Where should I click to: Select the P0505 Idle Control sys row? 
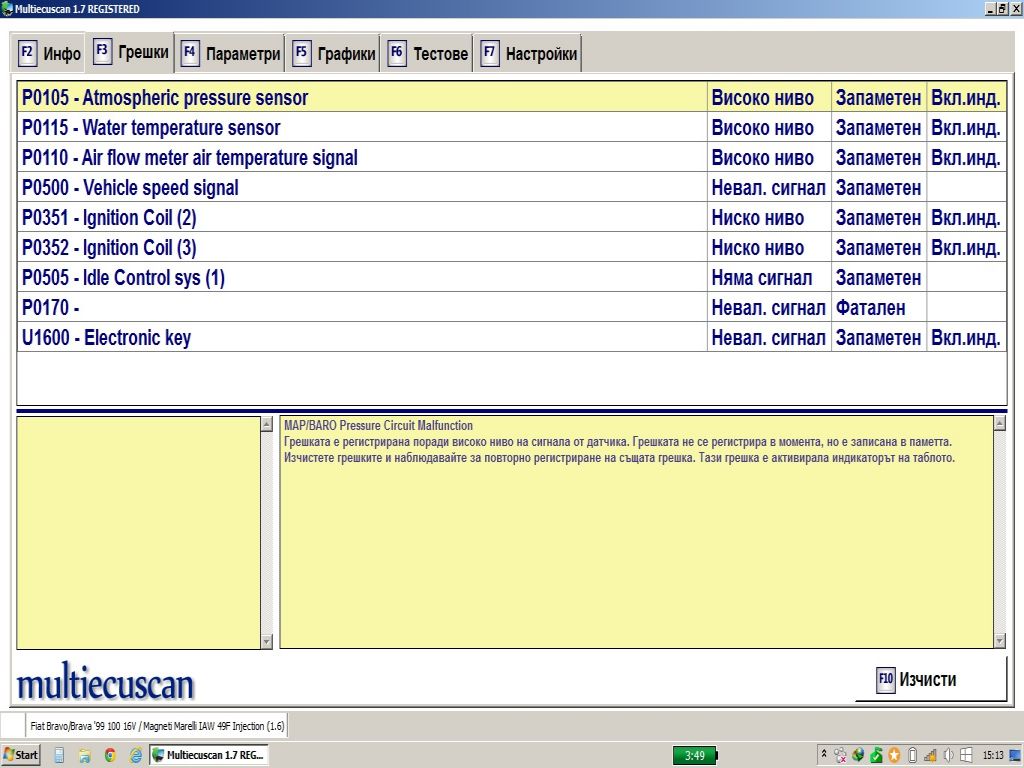(360, 278)
